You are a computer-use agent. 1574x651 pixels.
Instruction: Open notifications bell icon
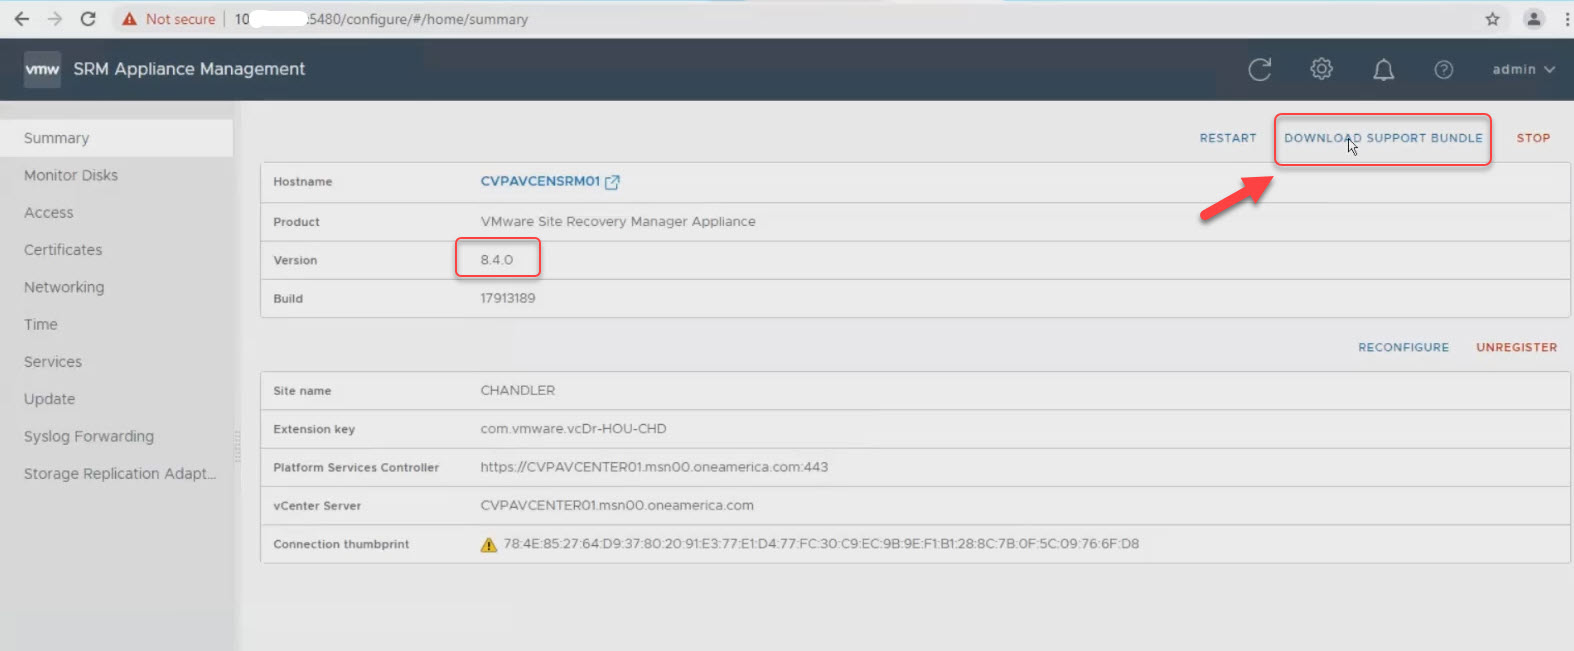coord(1383,69)
